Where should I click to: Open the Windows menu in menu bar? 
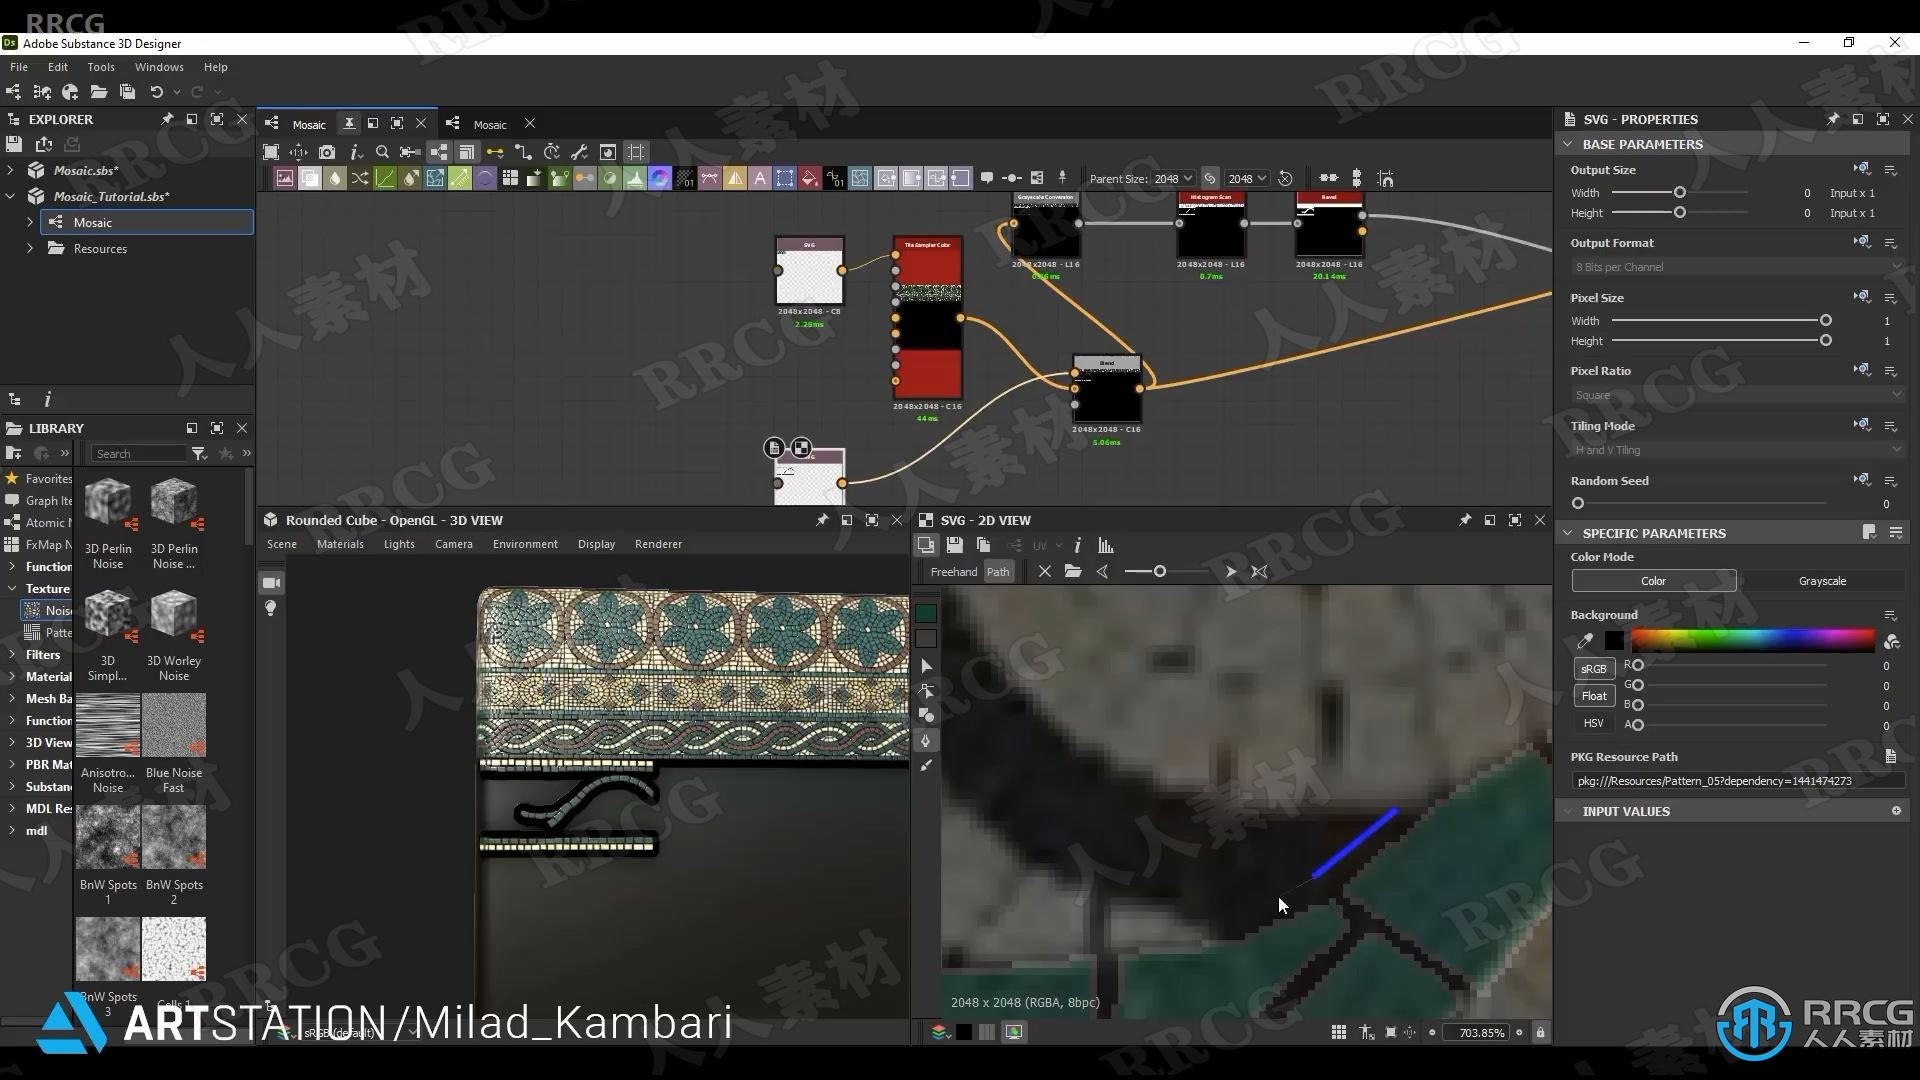[157, 67]
